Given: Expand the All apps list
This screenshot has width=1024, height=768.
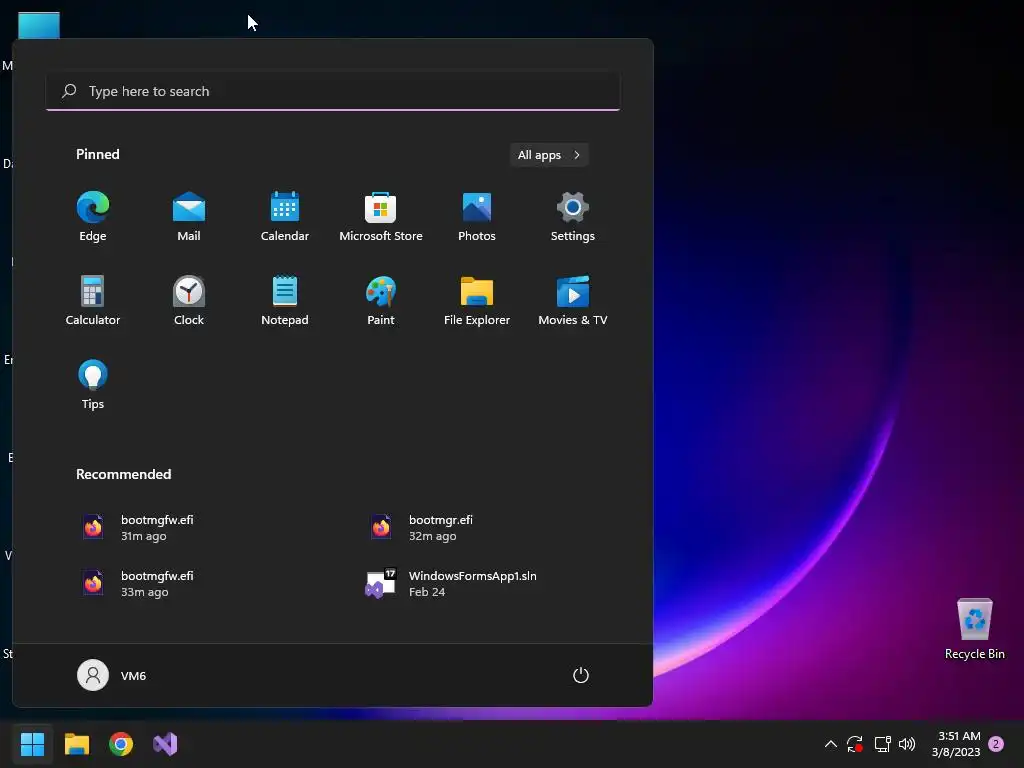Looking at the screenshot, I should click(x=549, y=155).
